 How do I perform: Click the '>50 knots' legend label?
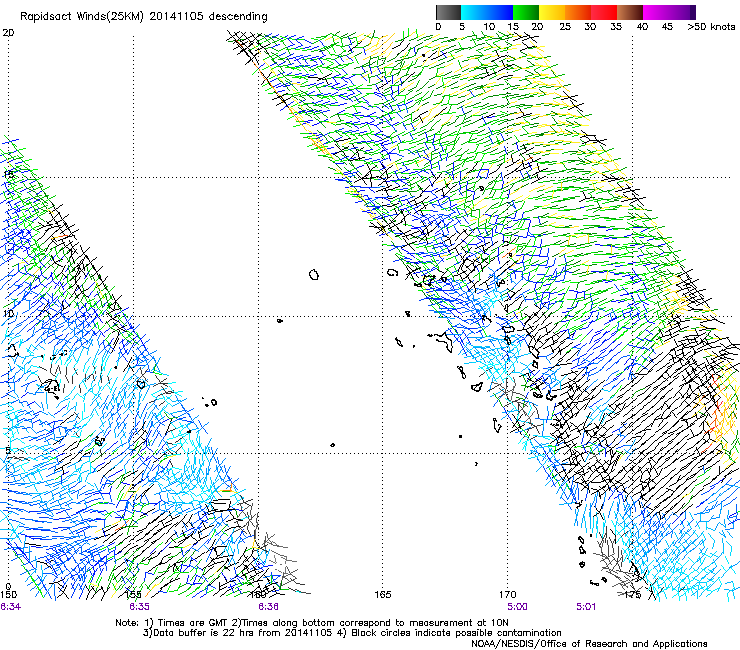[x=711, y=27]
